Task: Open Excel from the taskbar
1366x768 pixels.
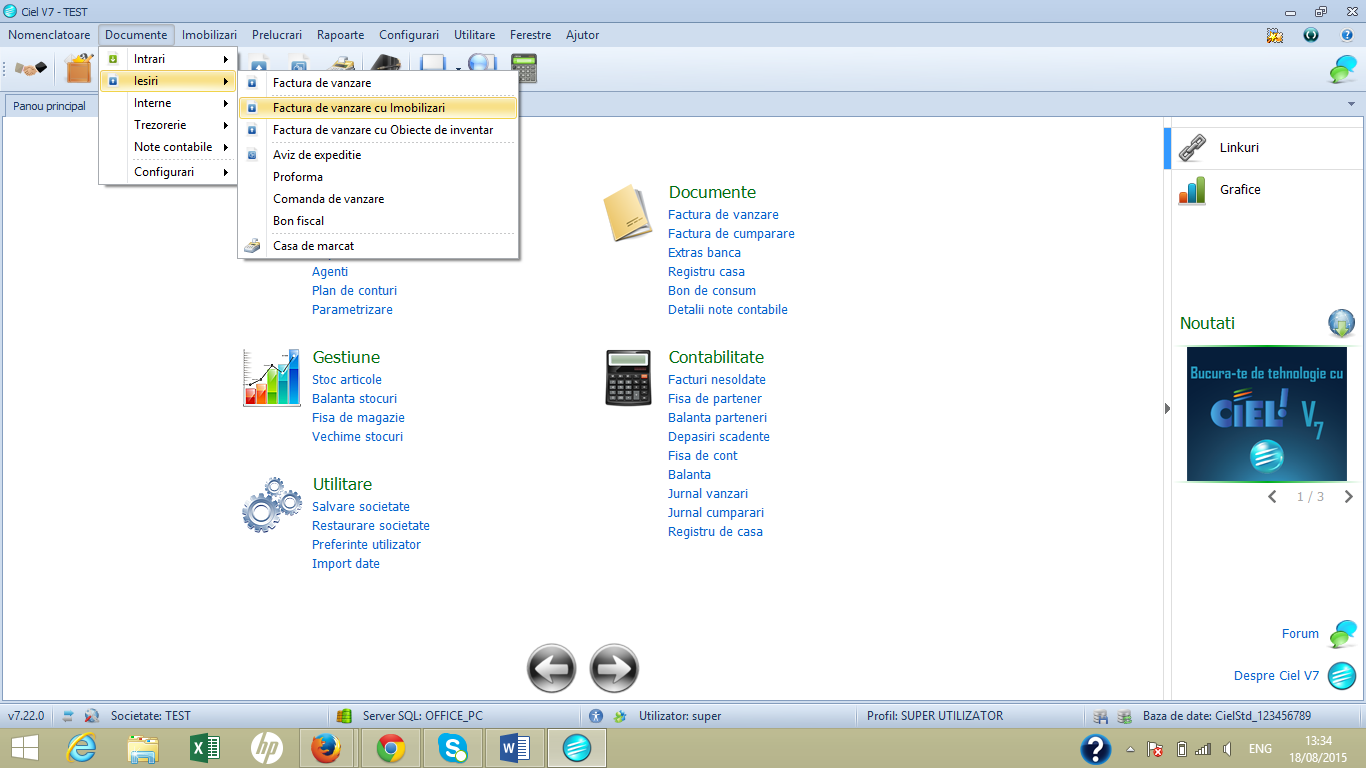Action: [x=204, y=748]
